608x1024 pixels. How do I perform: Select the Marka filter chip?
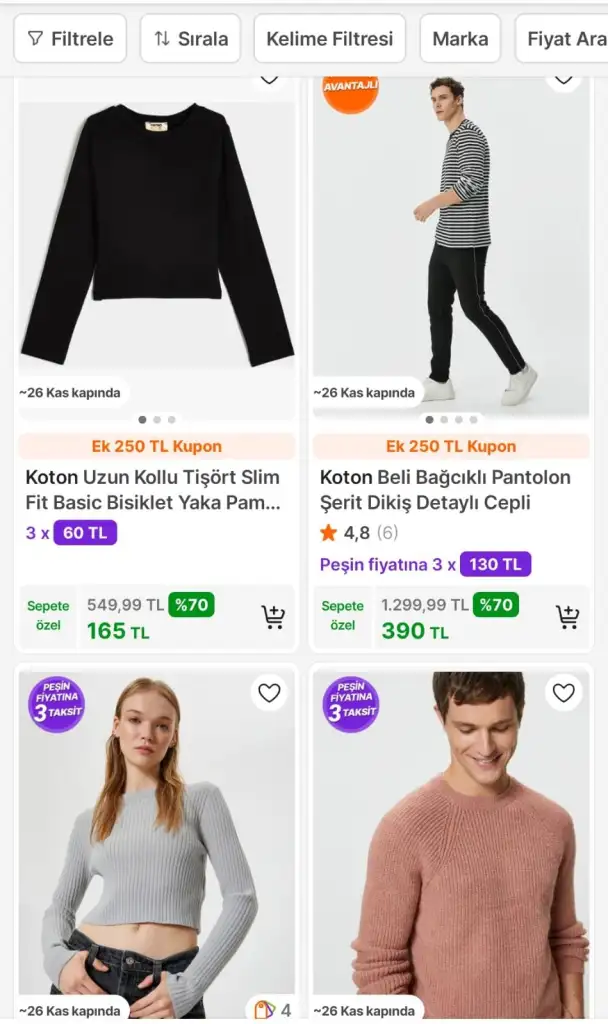460,39
